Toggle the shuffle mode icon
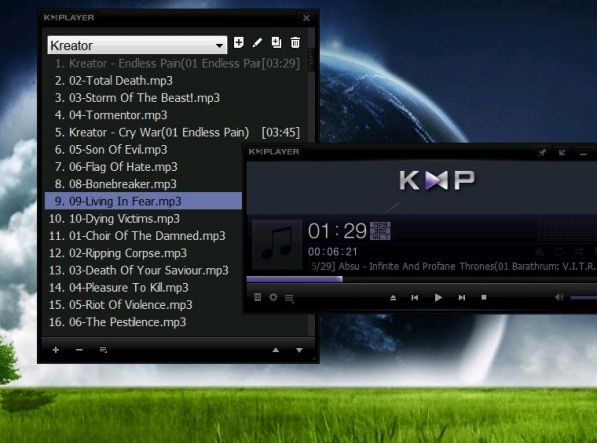Image resolution: width=597 pixels, height=443 pixels. tap(578, 252)
